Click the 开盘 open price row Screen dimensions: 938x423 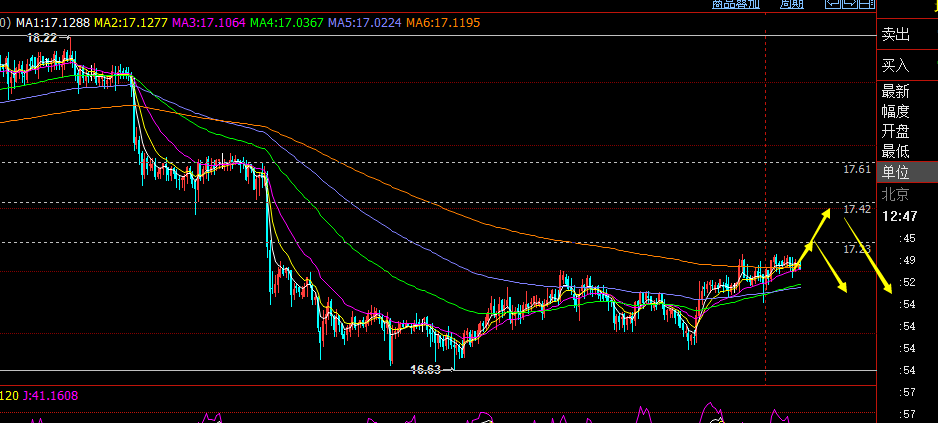(x=907, y=132)
